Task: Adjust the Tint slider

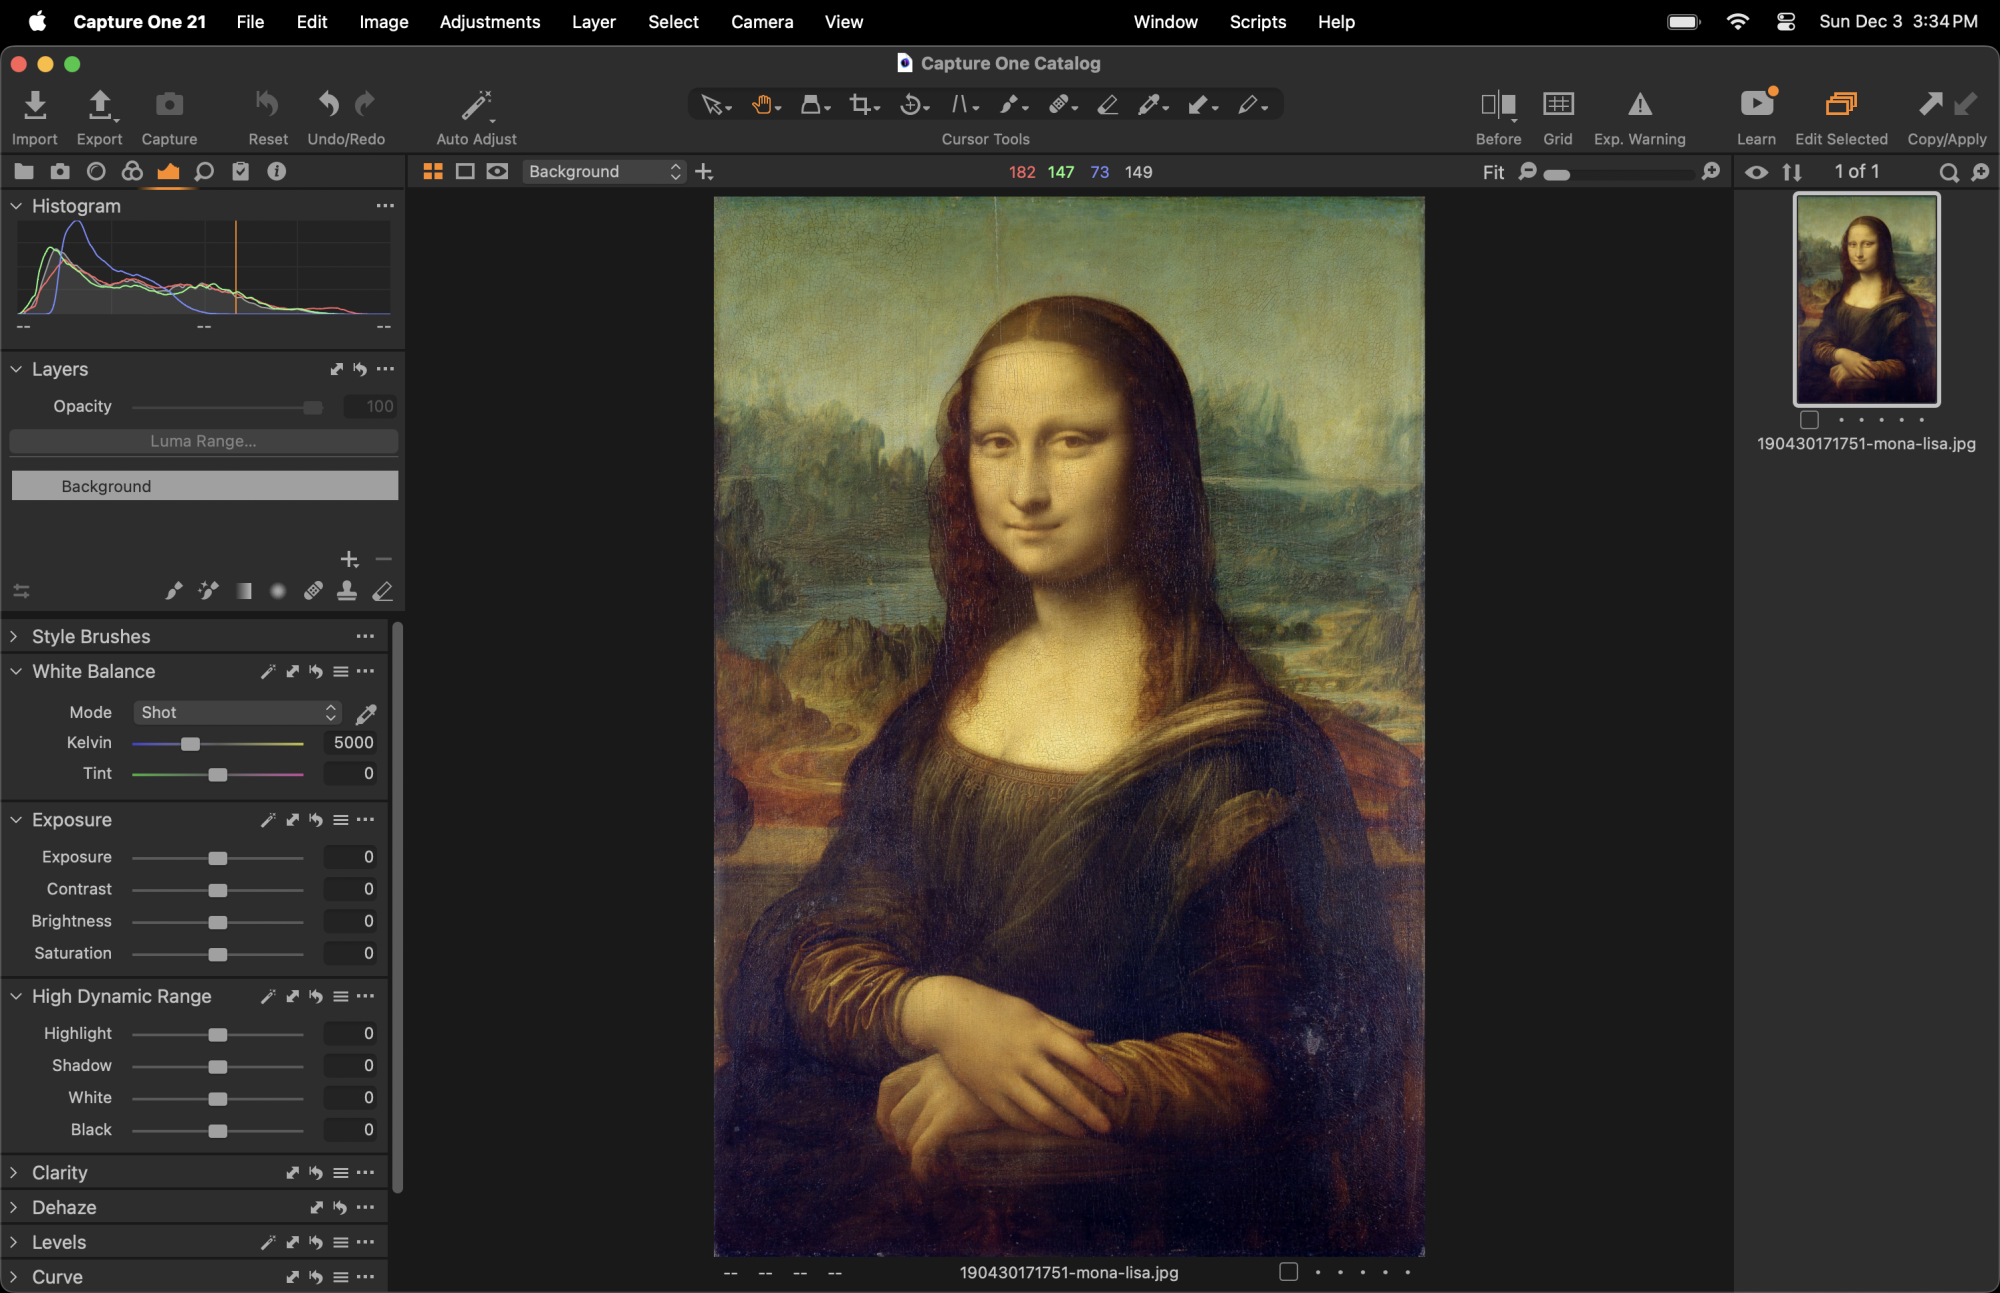Action: coord(217,775)
